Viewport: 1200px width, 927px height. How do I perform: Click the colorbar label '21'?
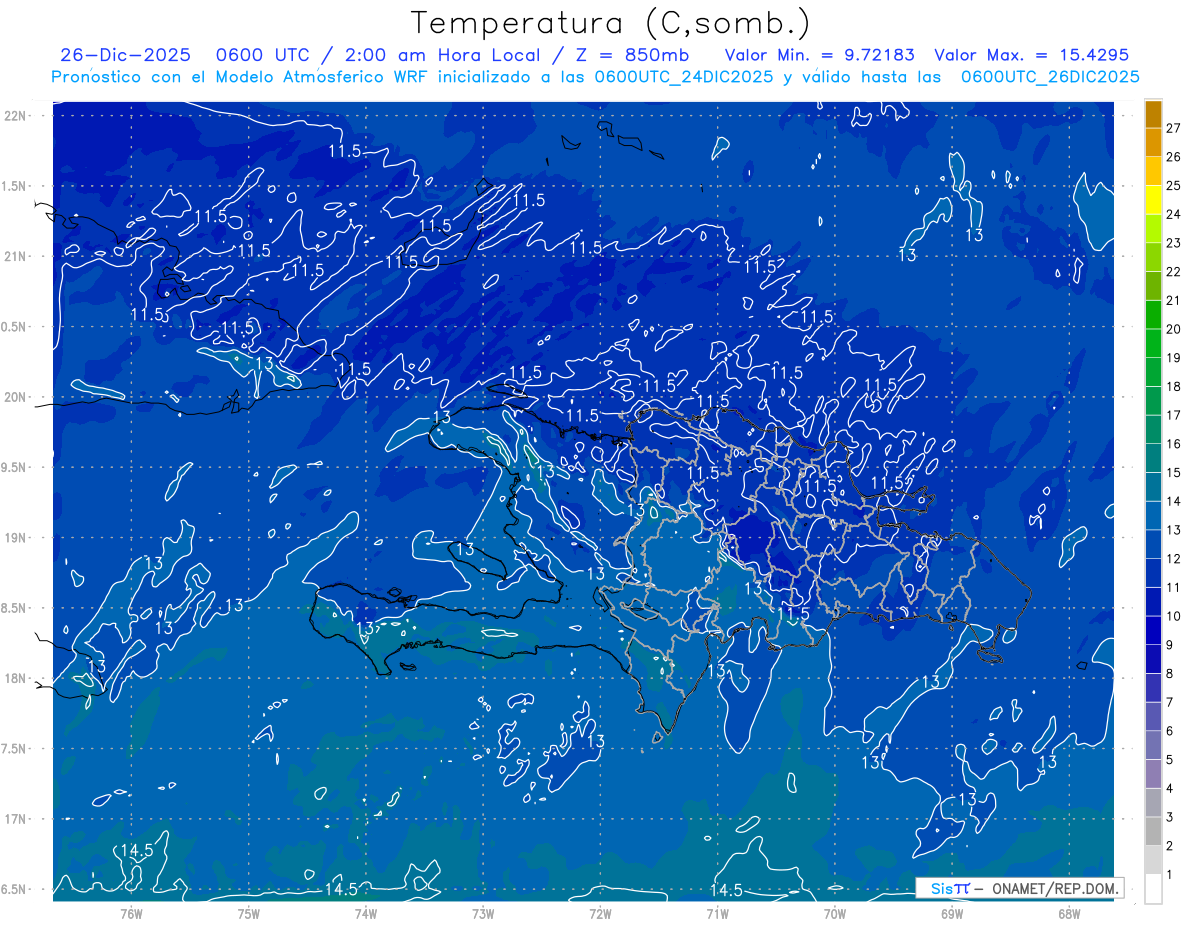point(1174,299)
